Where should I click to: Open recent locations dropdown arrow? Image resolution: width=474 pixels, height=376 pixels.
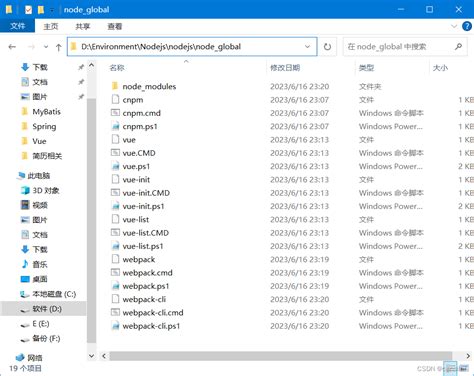tap(46, 47)
